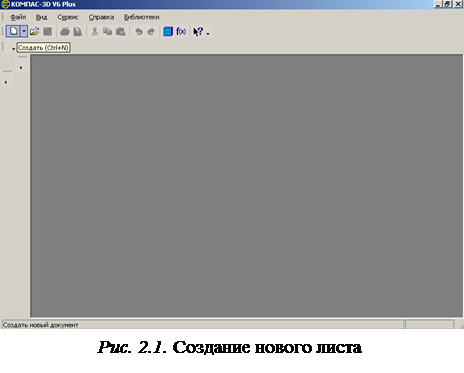The width and height of the screenshot is (464, 373).
Task: Open the Справка menu
Action: 101,17
